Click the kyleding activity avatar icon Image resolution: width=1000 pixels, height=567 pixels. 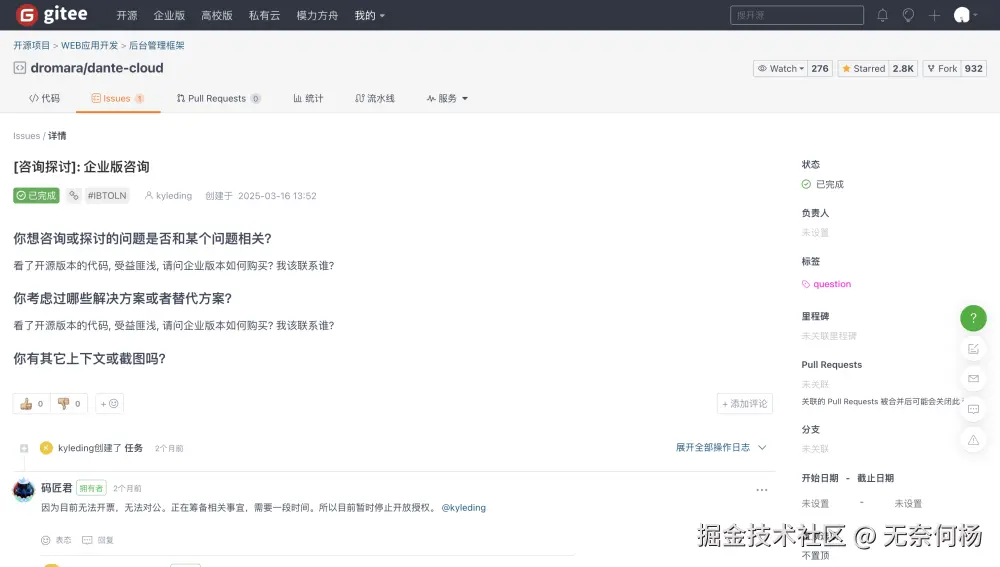[46, 448]
